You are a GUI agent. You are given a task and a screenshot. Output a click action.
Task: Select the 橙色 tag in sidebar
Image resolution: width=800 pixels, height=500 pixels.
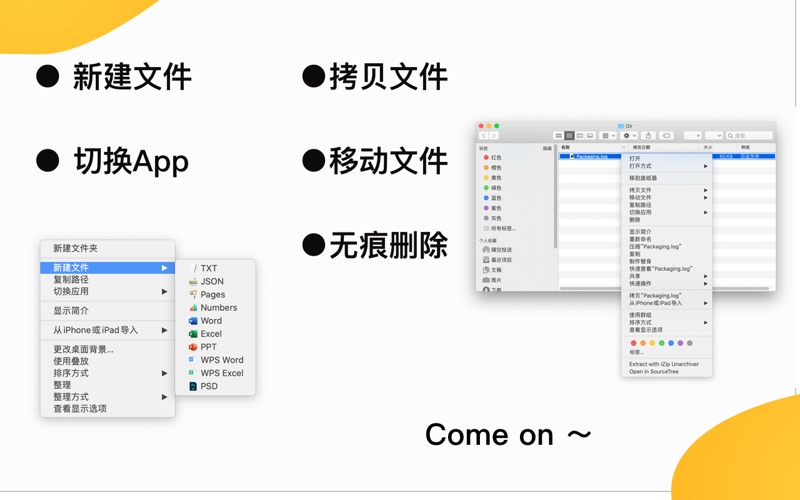tap(492, 168)
